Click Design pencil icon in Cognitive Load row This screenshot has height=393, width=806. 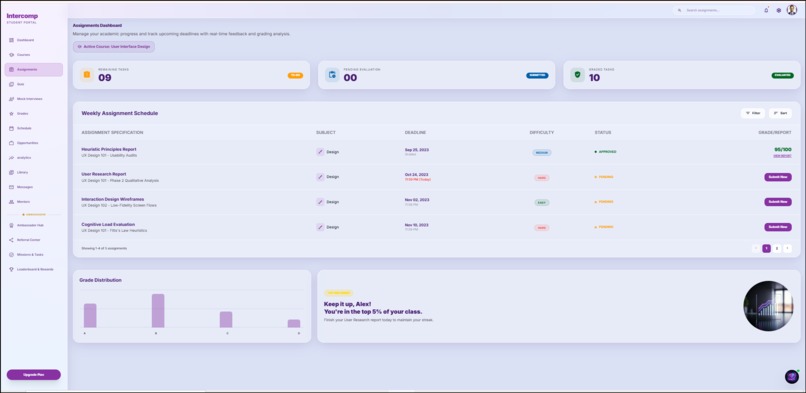point(320,227)
